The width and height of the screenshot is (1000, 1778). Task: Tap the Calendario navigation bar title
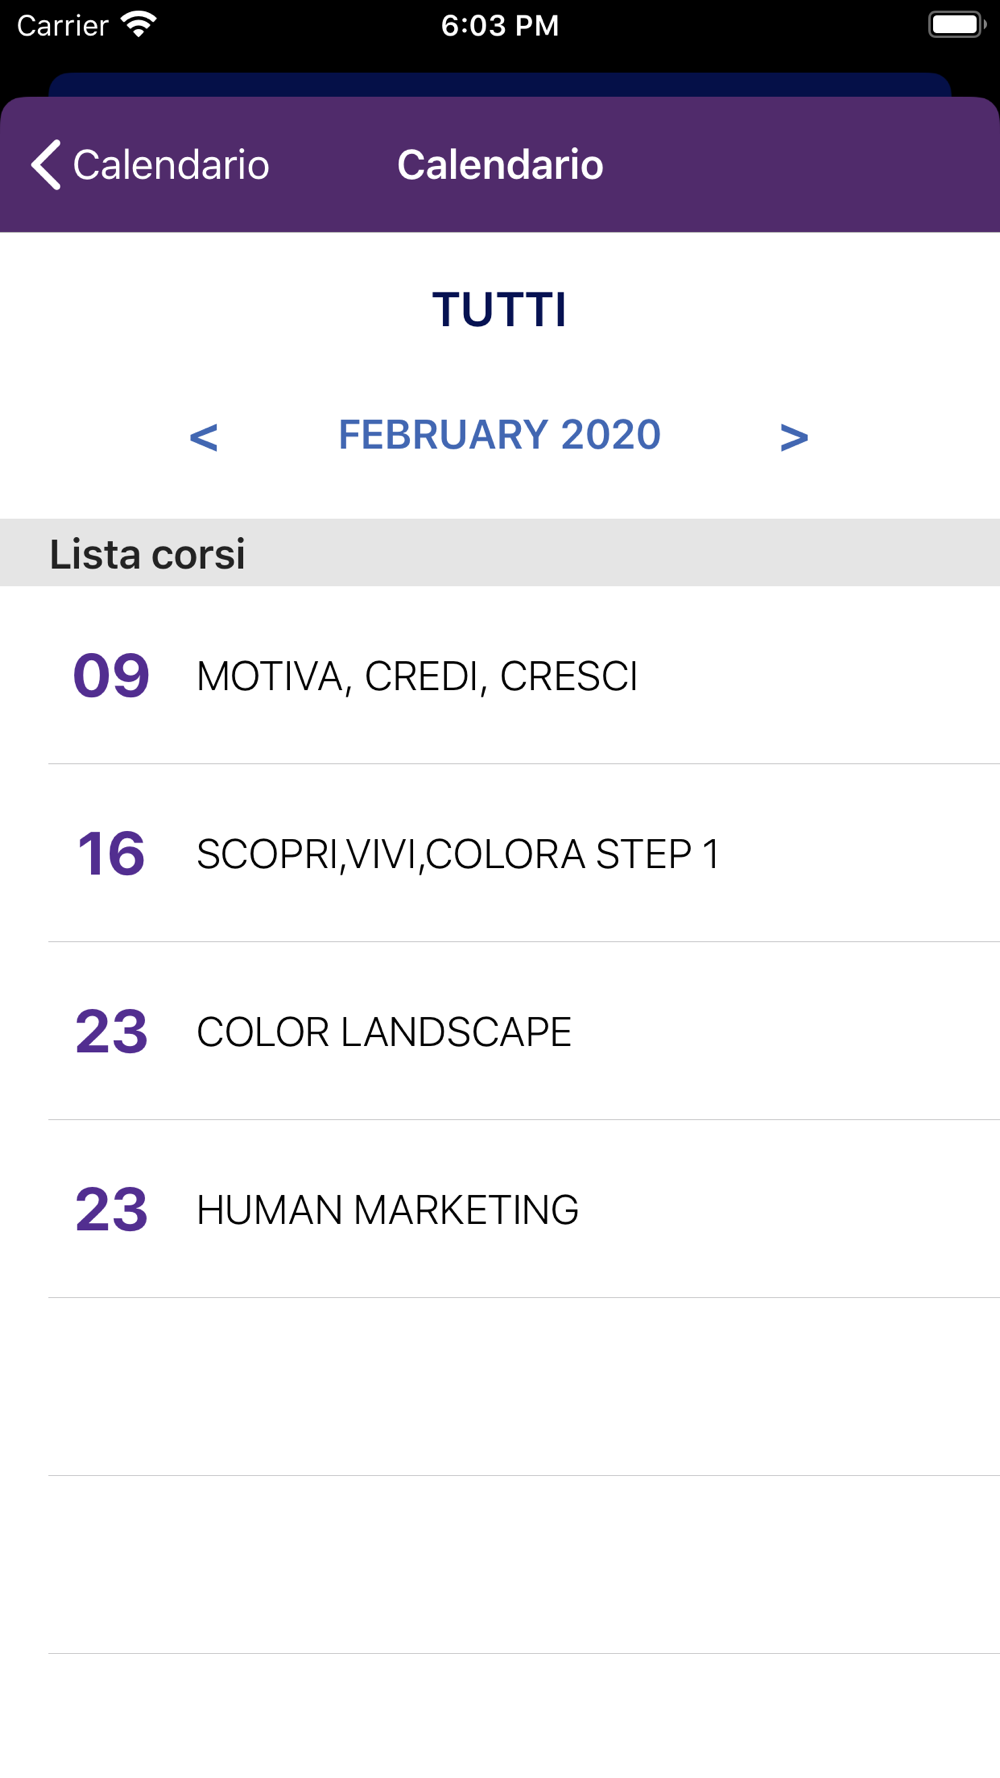pos(500,165)
